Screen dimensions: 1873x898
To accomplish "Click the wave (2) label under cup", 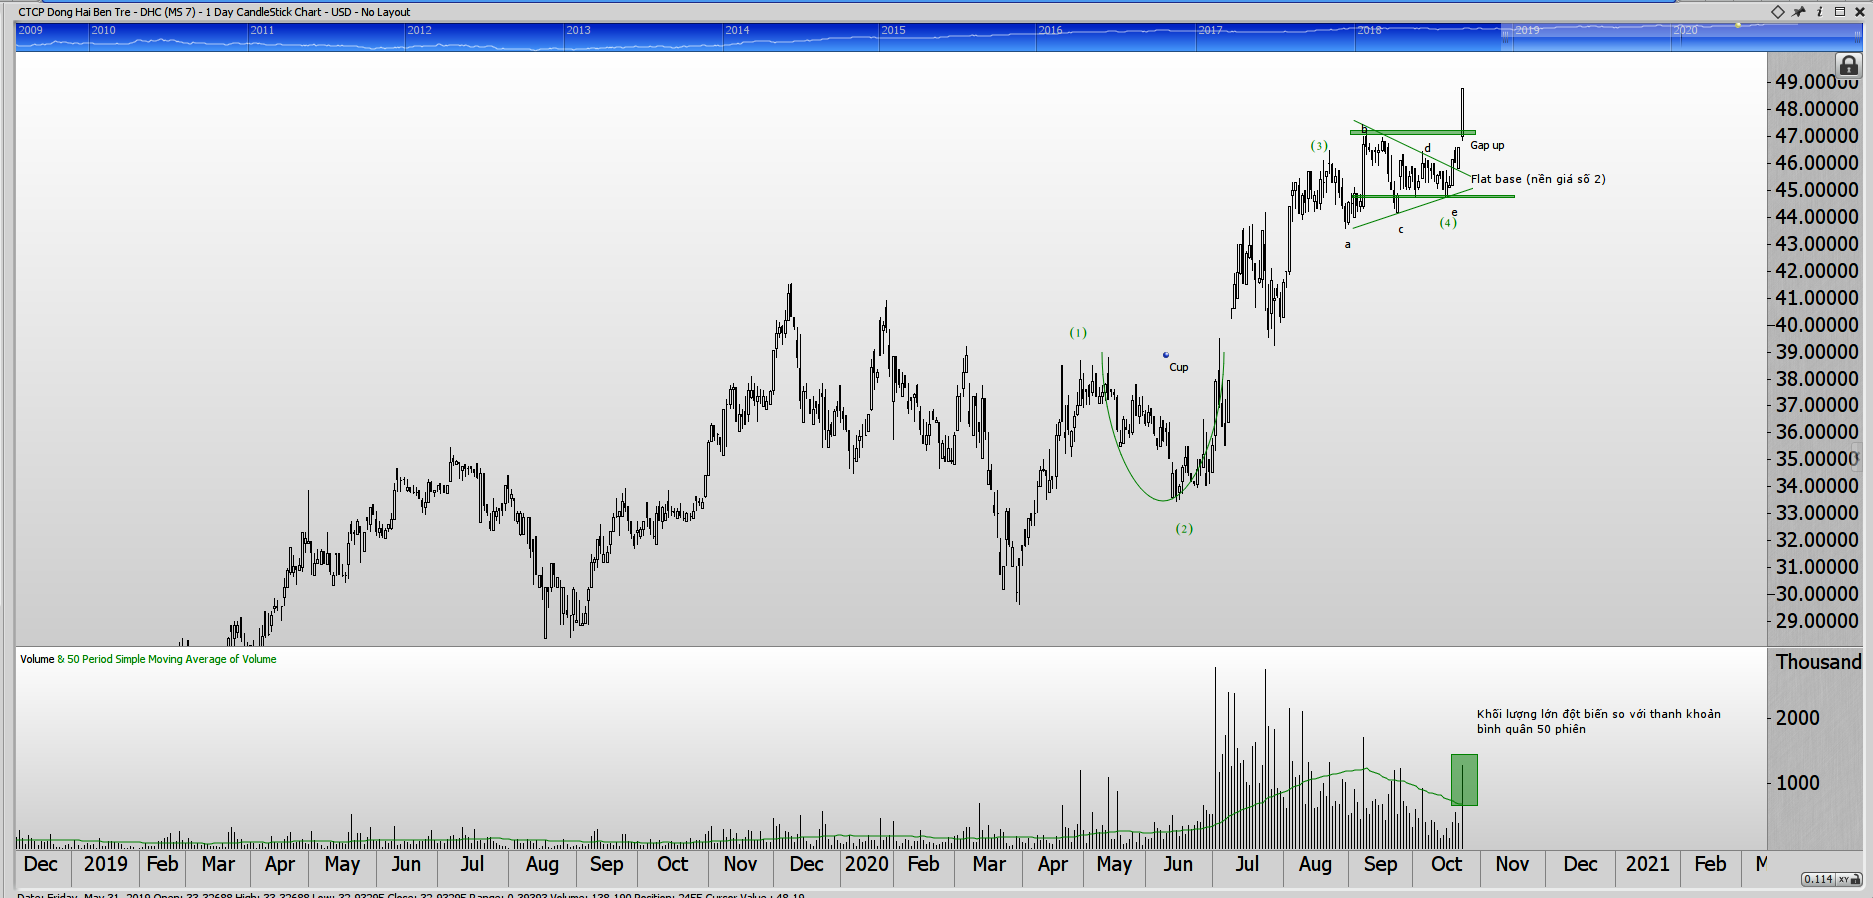I will (1184, 529).
